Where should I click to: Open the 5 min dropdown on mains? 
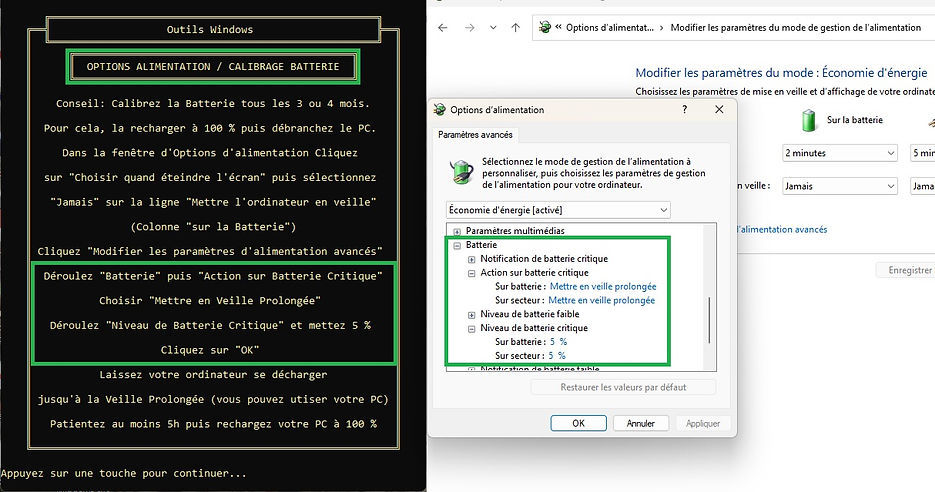(x=922, y=153)
